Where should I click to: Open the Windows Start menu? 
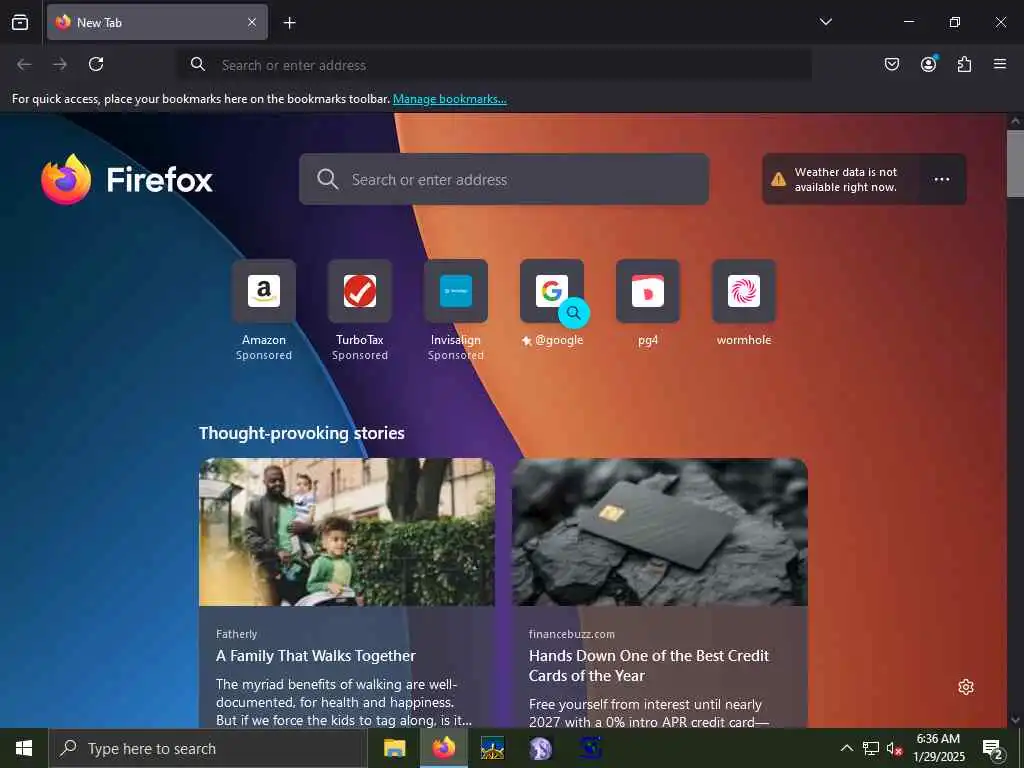pos(24,748)
